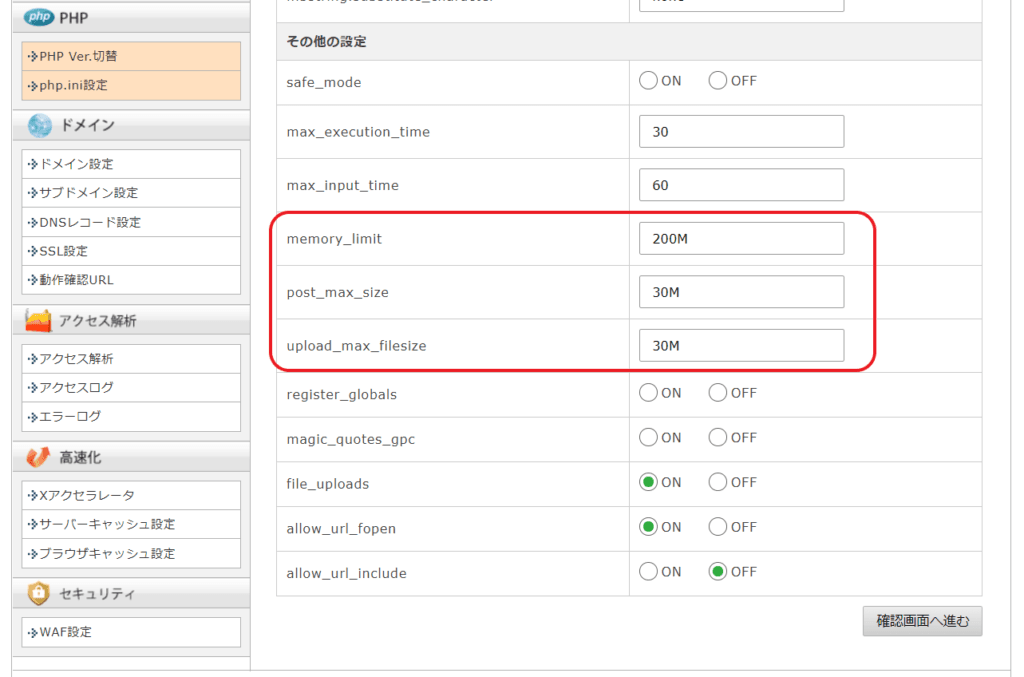Set safe_mode to OFF

pos(718,80)
